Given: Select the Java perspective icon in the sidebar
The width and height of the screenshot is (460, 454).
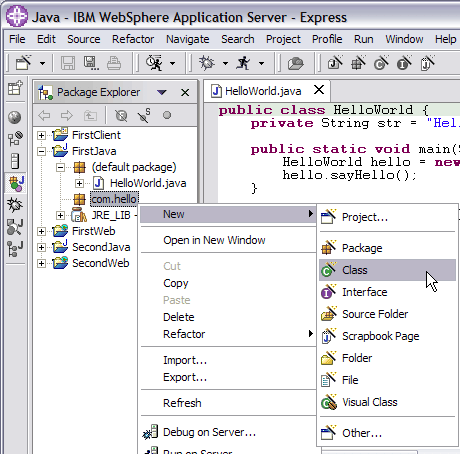Looking at the screenshot, I should pyautogui.click(x=16, y=183).
